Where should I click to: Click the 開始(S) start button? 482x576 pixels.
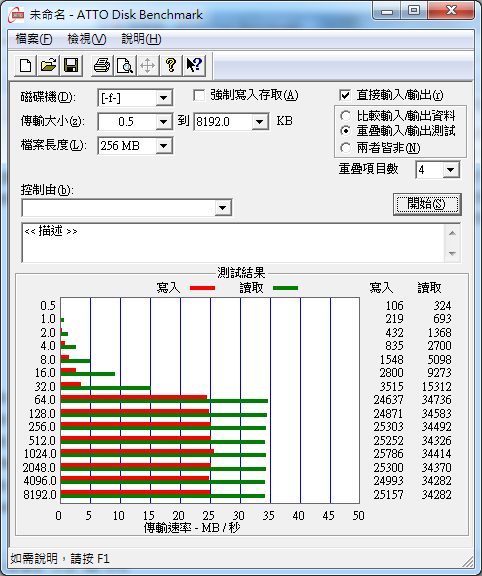click(x=427, y=204)
